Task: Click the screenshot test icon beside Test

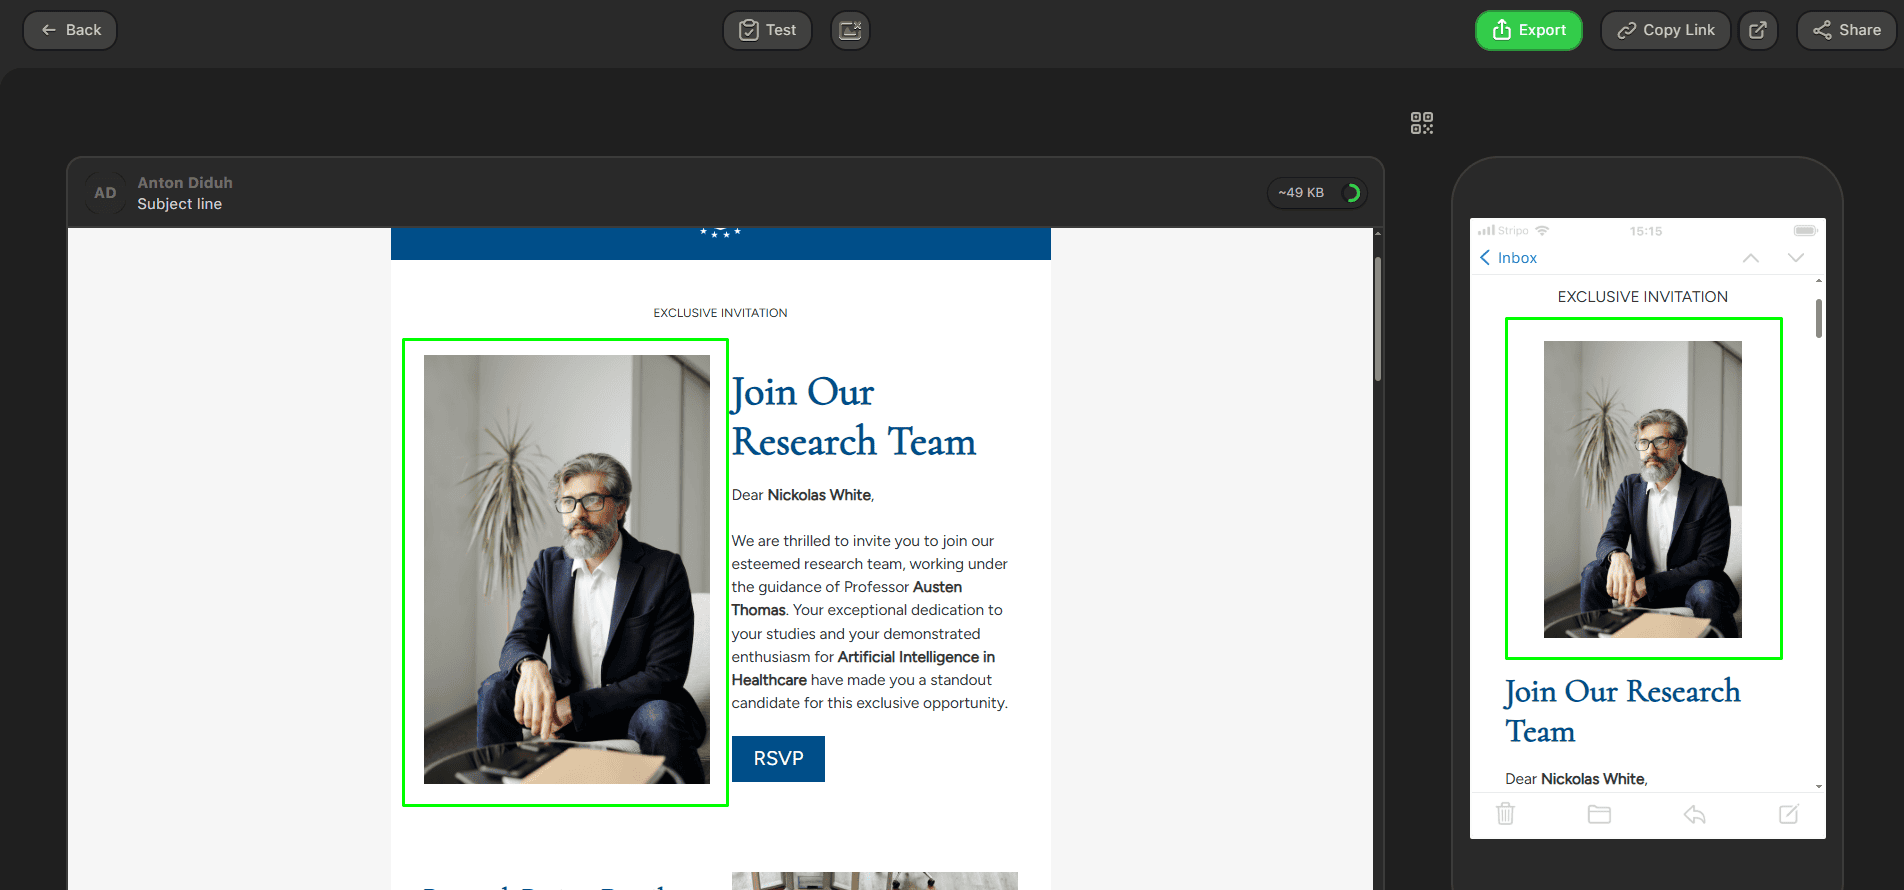Action: [x=850, y=30]
